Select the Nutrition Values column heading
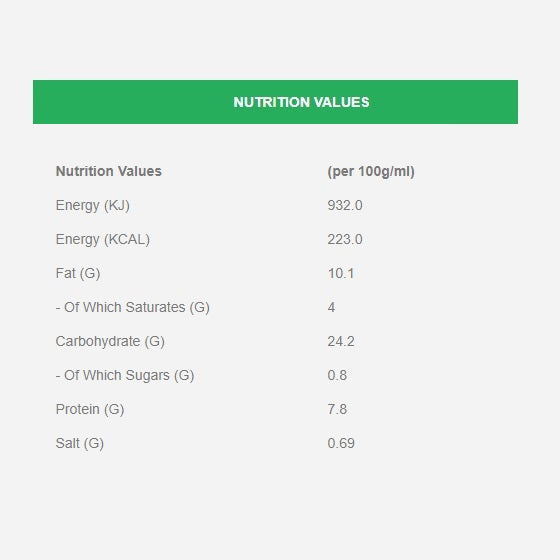Screen dimensions: 560x560 [109, 171]
